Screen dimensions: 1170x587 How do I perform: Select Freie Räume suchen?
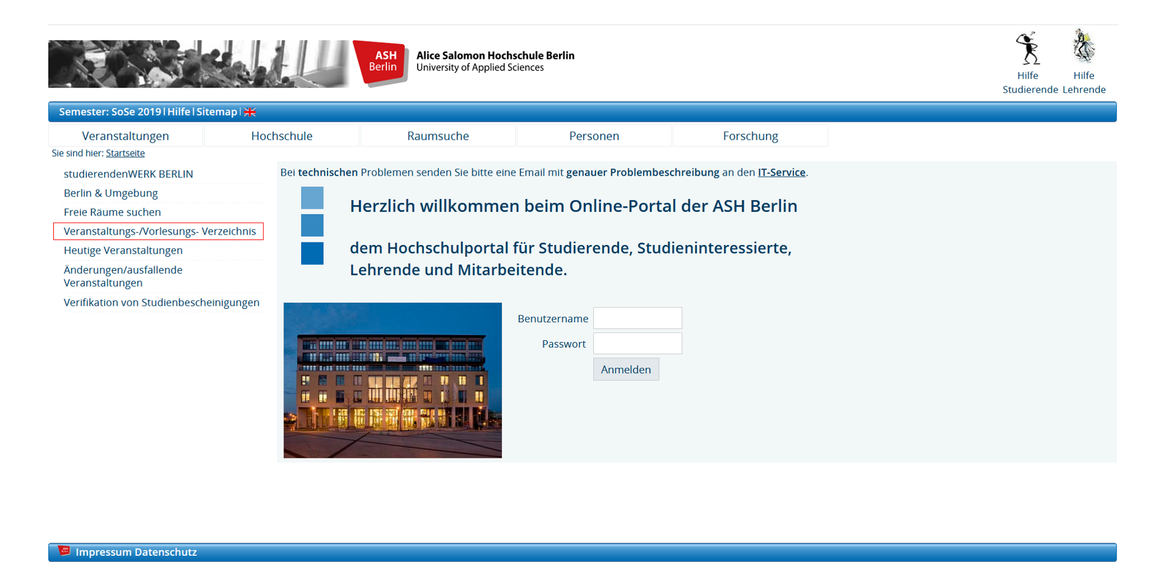click(x=113, y=211)
